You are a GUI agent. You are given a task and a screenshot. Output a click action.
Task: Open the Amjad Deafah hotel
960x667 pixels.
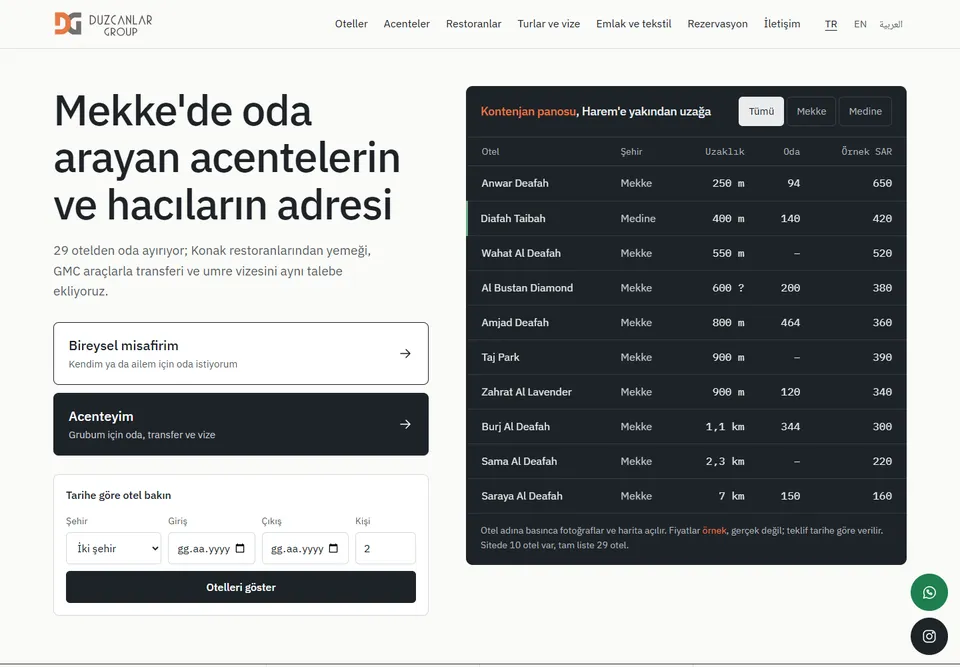pos(514,322)
